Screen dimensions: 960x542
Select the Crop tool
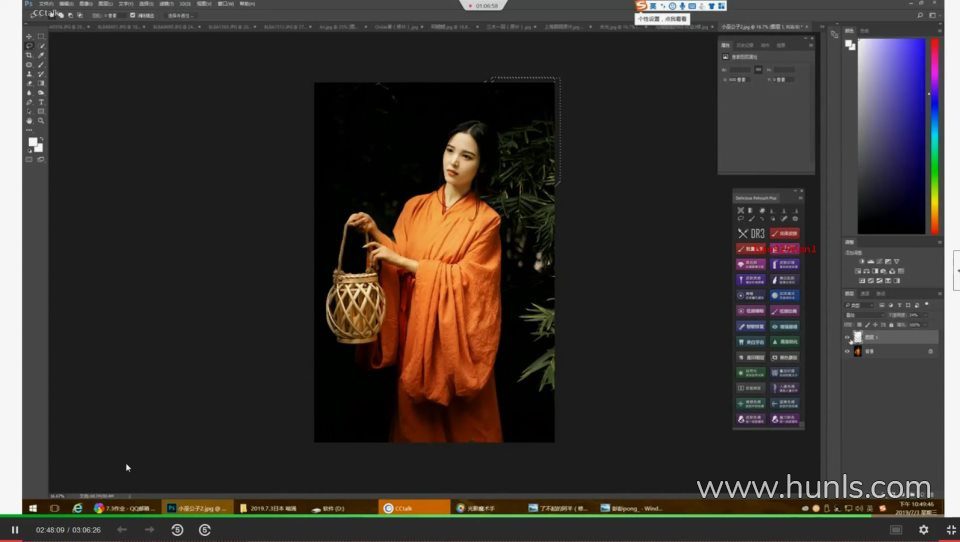(x=28, y=55)
